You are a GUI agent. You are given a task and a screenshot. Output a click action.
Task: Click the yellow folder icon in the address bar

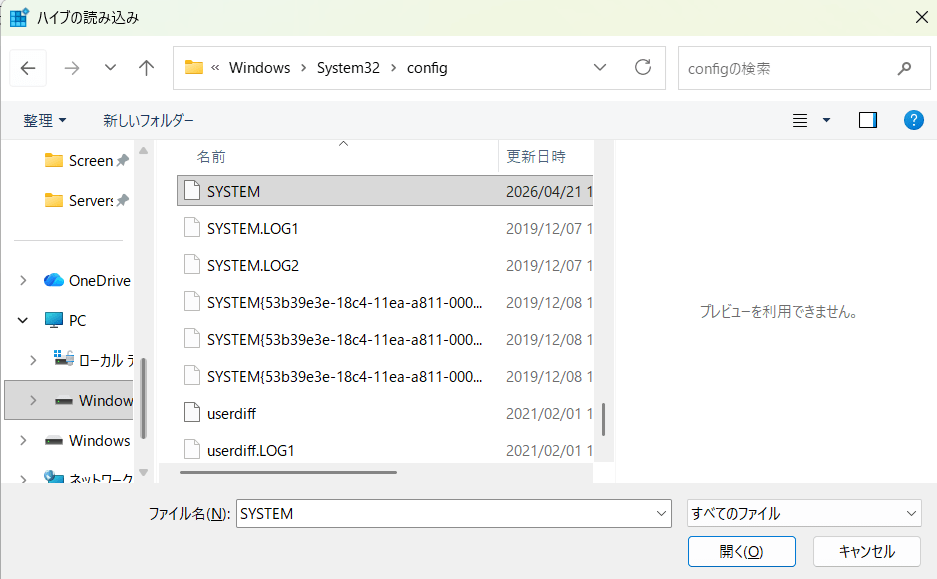pyautogui.click(x=193, y=67)
